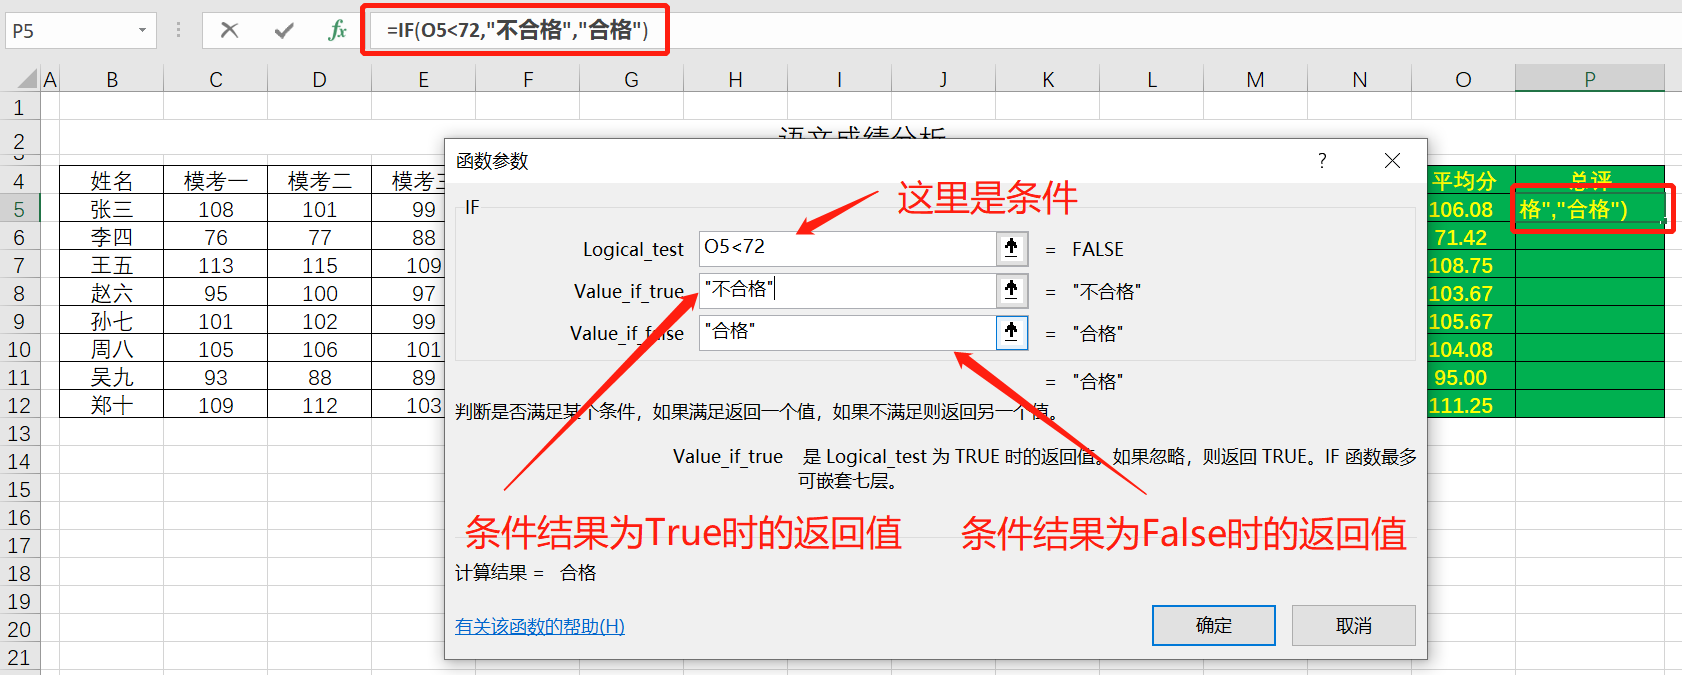This screenshot has width=1682, height=675.
Task: Select average score cell 111.25
Action: tap(1471, 405)
